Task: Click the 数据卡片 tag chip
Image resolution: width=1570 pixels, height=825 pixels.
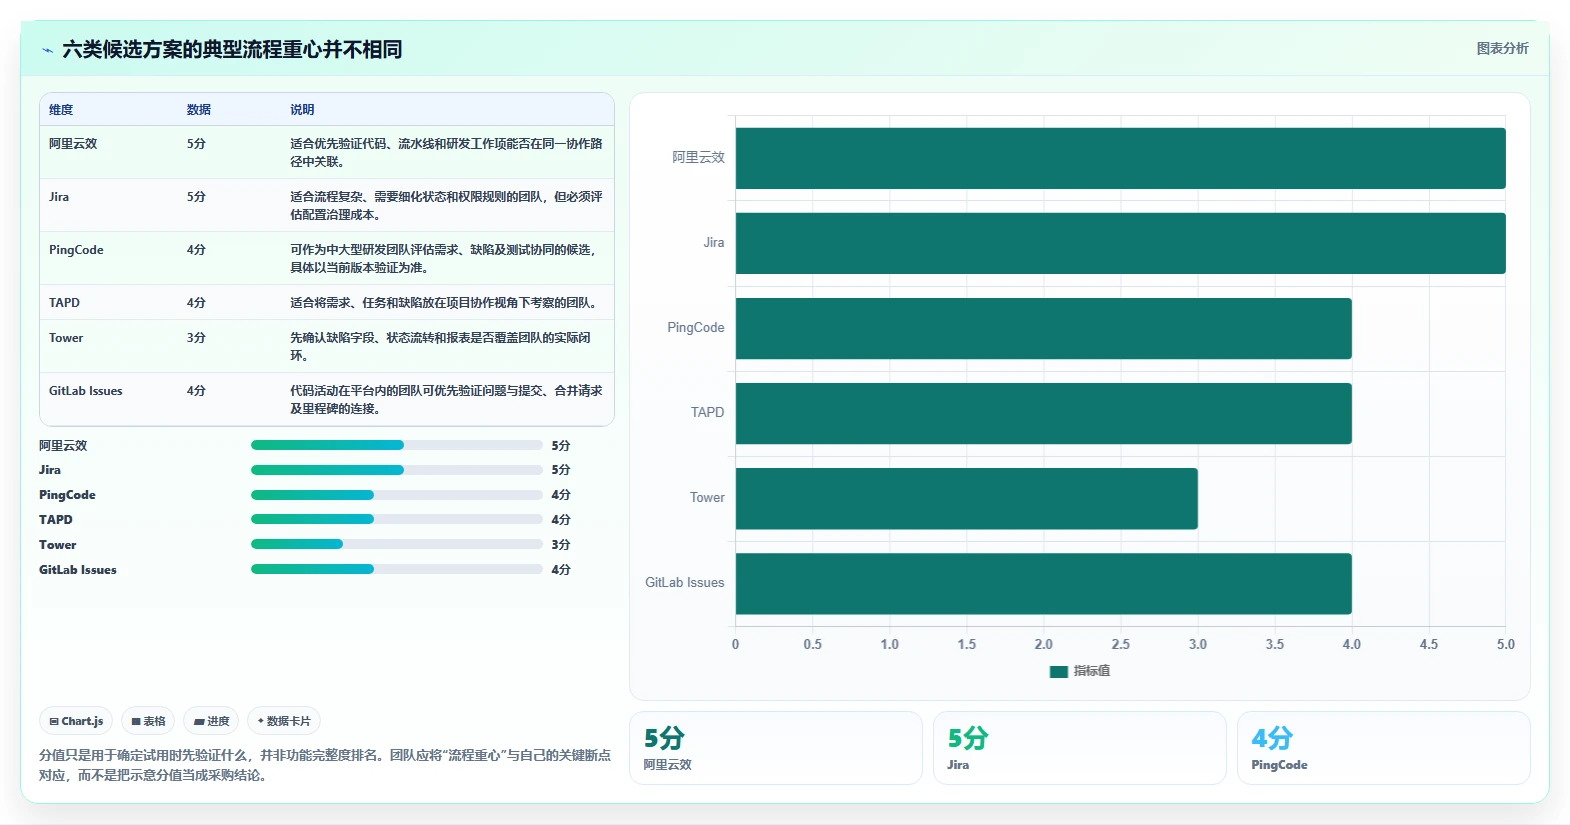Action: click(x=284, y=721)
